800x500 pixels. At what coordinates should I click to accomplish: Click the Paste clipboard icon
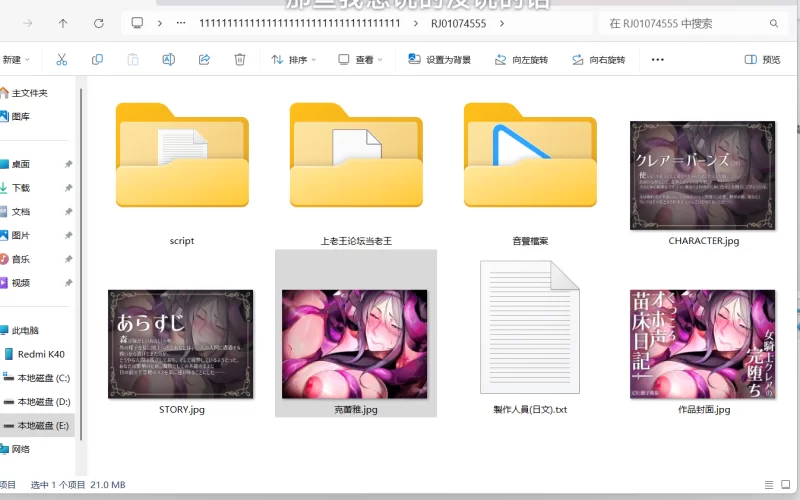(133, 60)
